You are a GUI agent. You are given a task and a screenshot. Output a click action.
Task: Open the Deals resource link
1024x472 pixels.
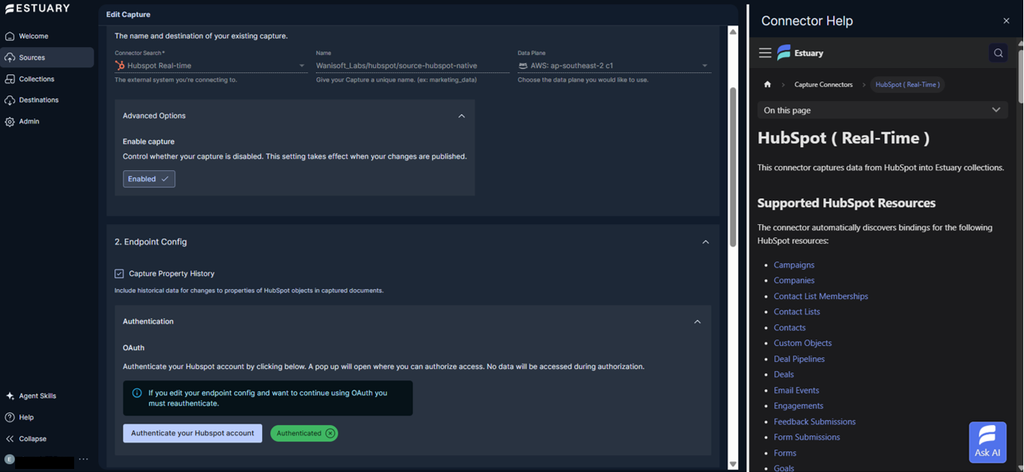pyautogui.click(x=784, y=375)
